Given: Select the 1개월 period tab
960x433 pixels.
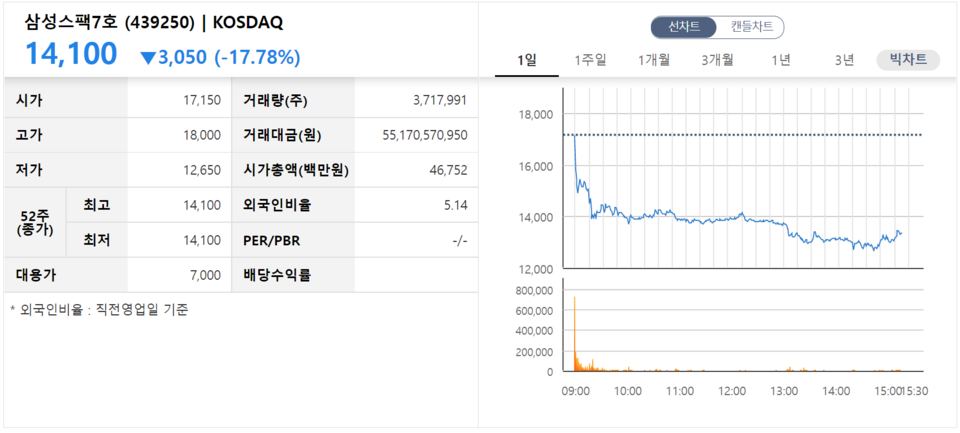Looking at the screenshot, I should [653, 60].
